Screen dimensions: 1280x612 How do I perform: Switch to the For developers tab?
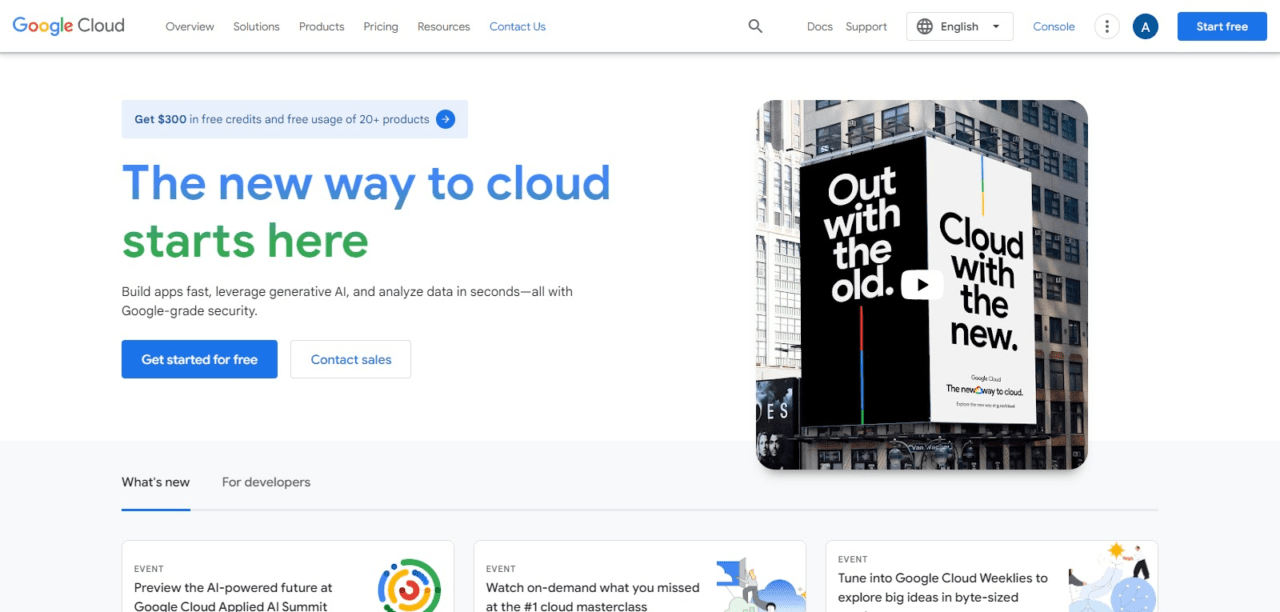(x=266, y=482)
